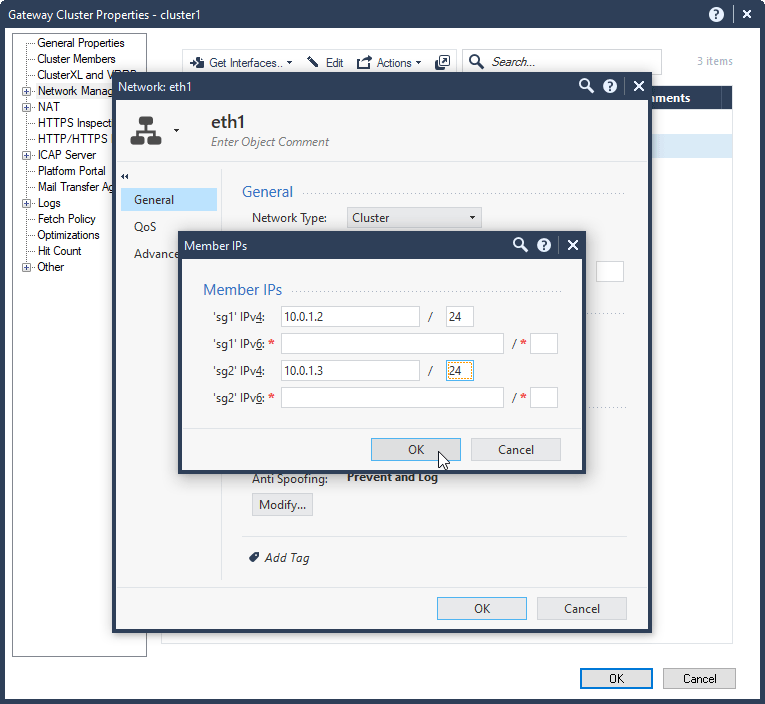This screenshot has width=765, height=704.
Task: Select the General tab in eth1 dialog
Action: coord(169,200)
